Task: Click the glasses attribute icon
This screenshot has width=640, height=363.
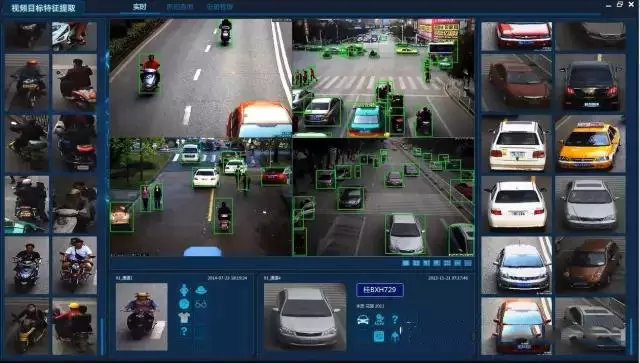Action: pos(201,304)
